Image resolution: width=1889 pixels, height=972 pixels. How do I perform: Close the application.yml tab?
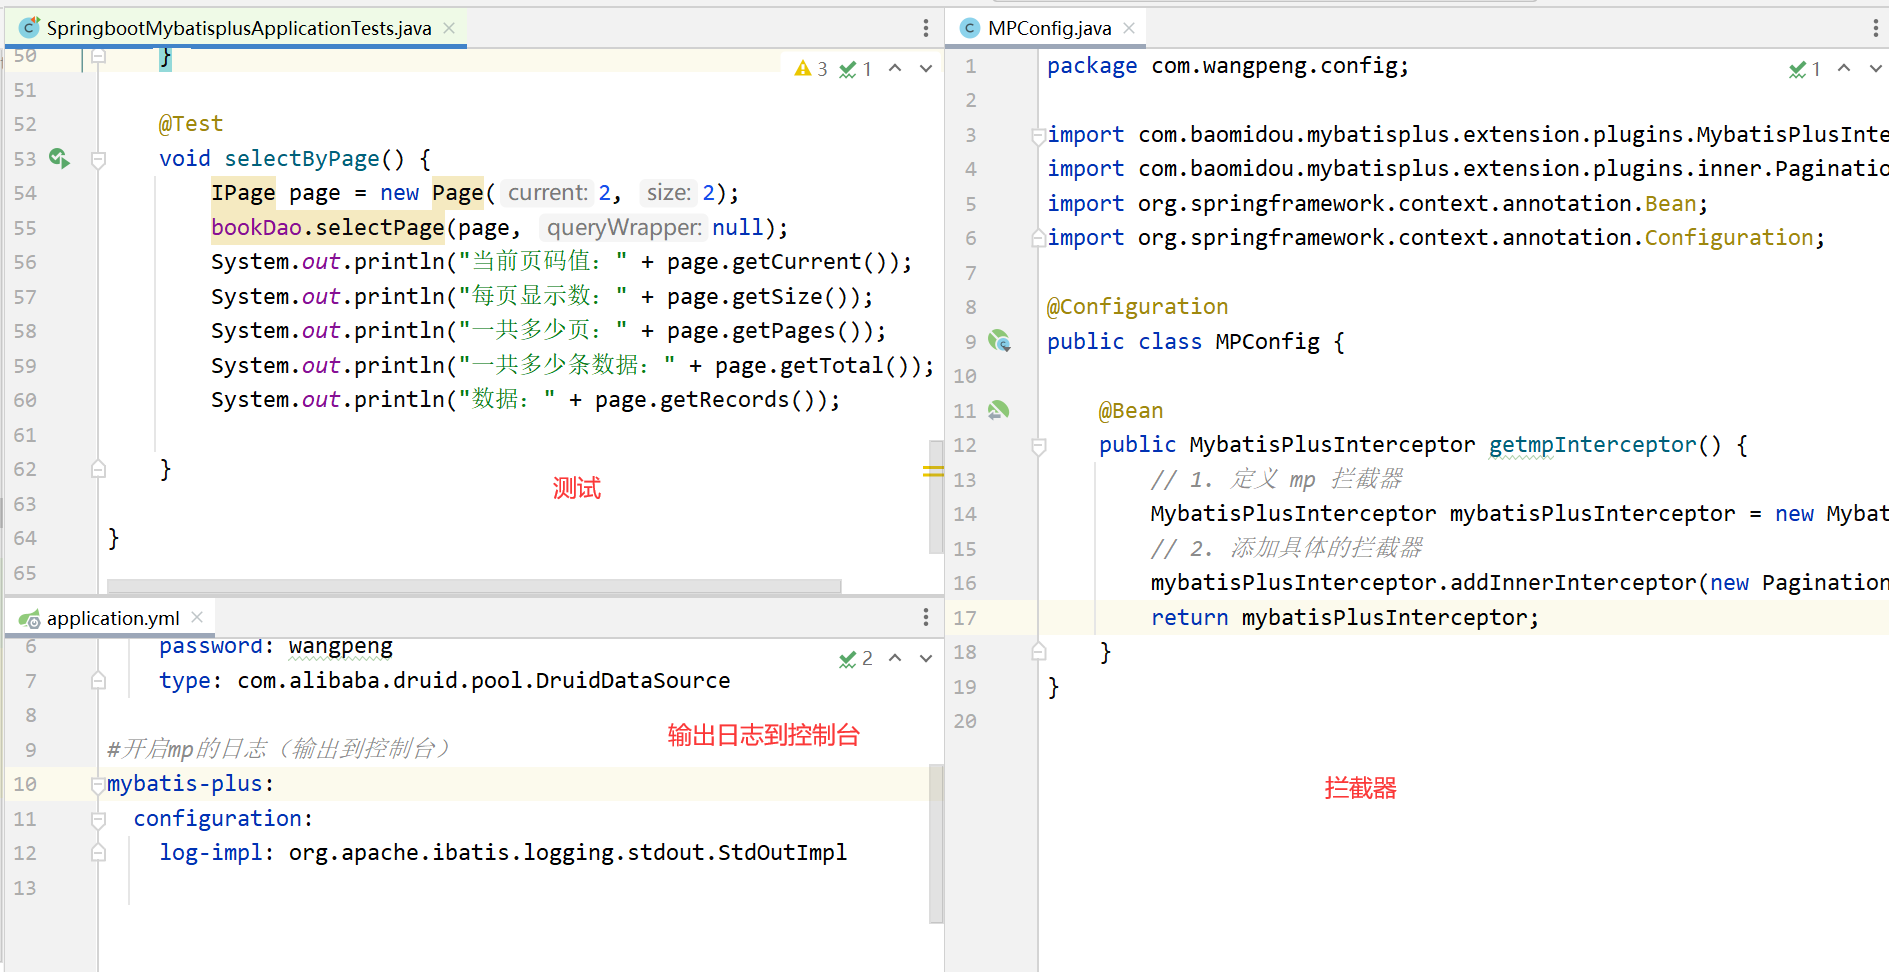coord(197,617)
